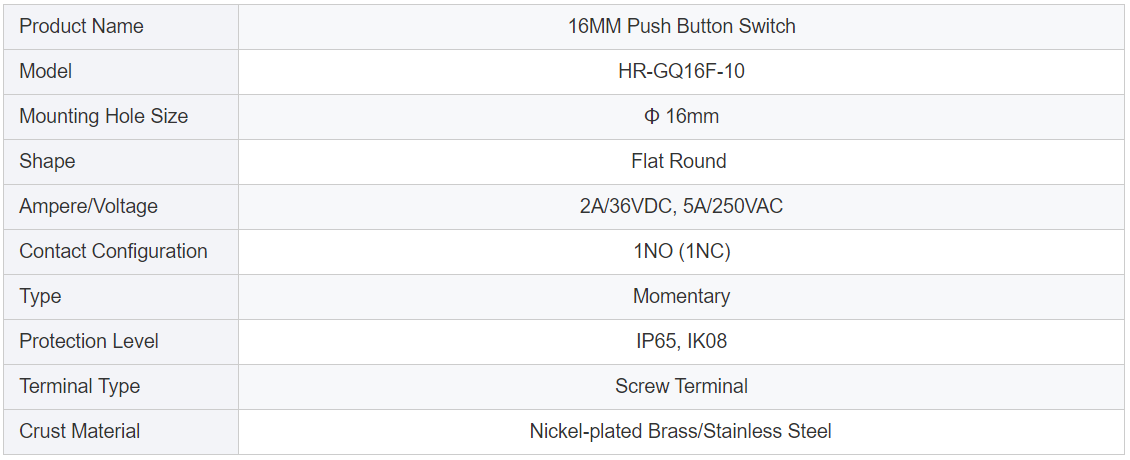
Task: Click the 16MM Push Button Switch value
Action: (681, 27)
